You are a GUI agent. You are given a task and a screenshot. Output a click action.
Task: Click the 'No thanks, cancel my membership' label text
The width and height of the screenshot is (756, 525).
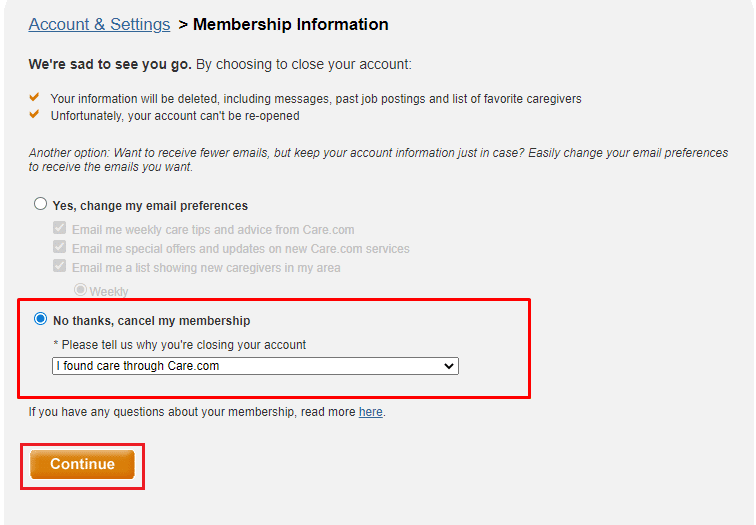click(151, 321)
